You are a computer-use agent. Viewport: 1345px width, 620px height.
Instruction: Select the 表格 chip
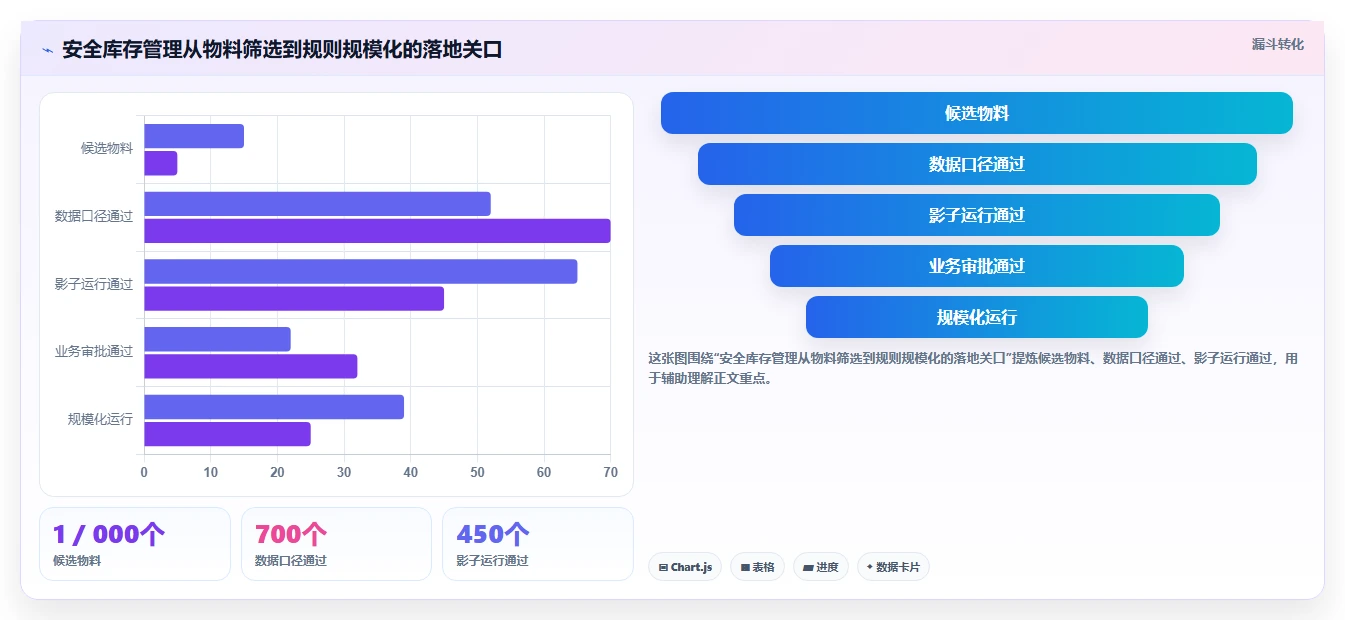(758, 567)
